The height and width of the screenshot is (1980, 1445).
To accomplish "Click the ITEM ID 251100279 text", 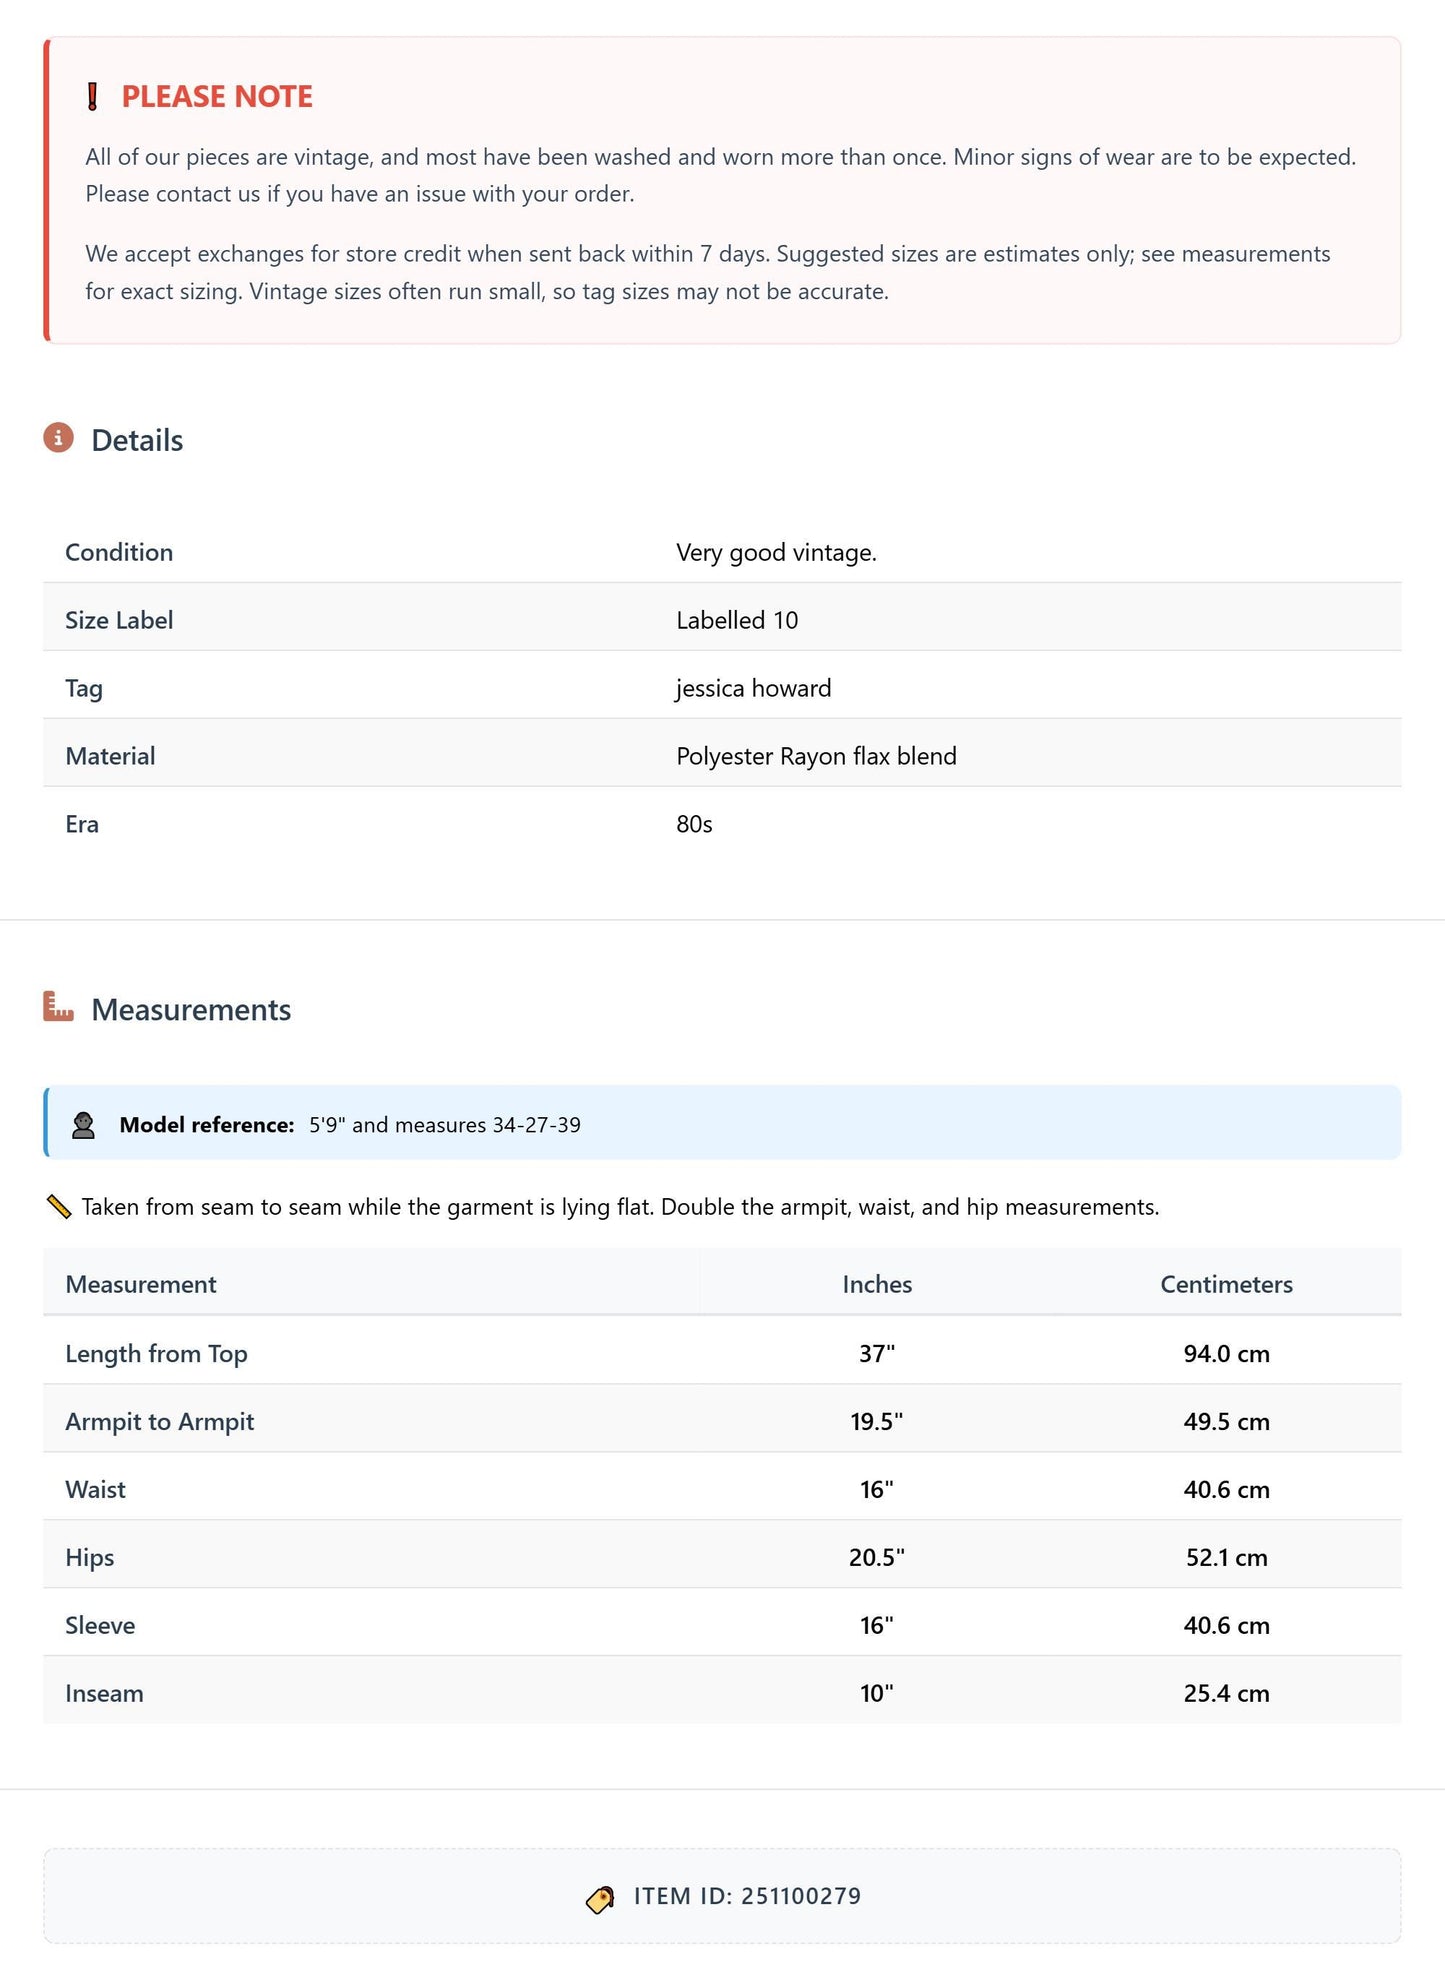I will tap(747, 1896).
